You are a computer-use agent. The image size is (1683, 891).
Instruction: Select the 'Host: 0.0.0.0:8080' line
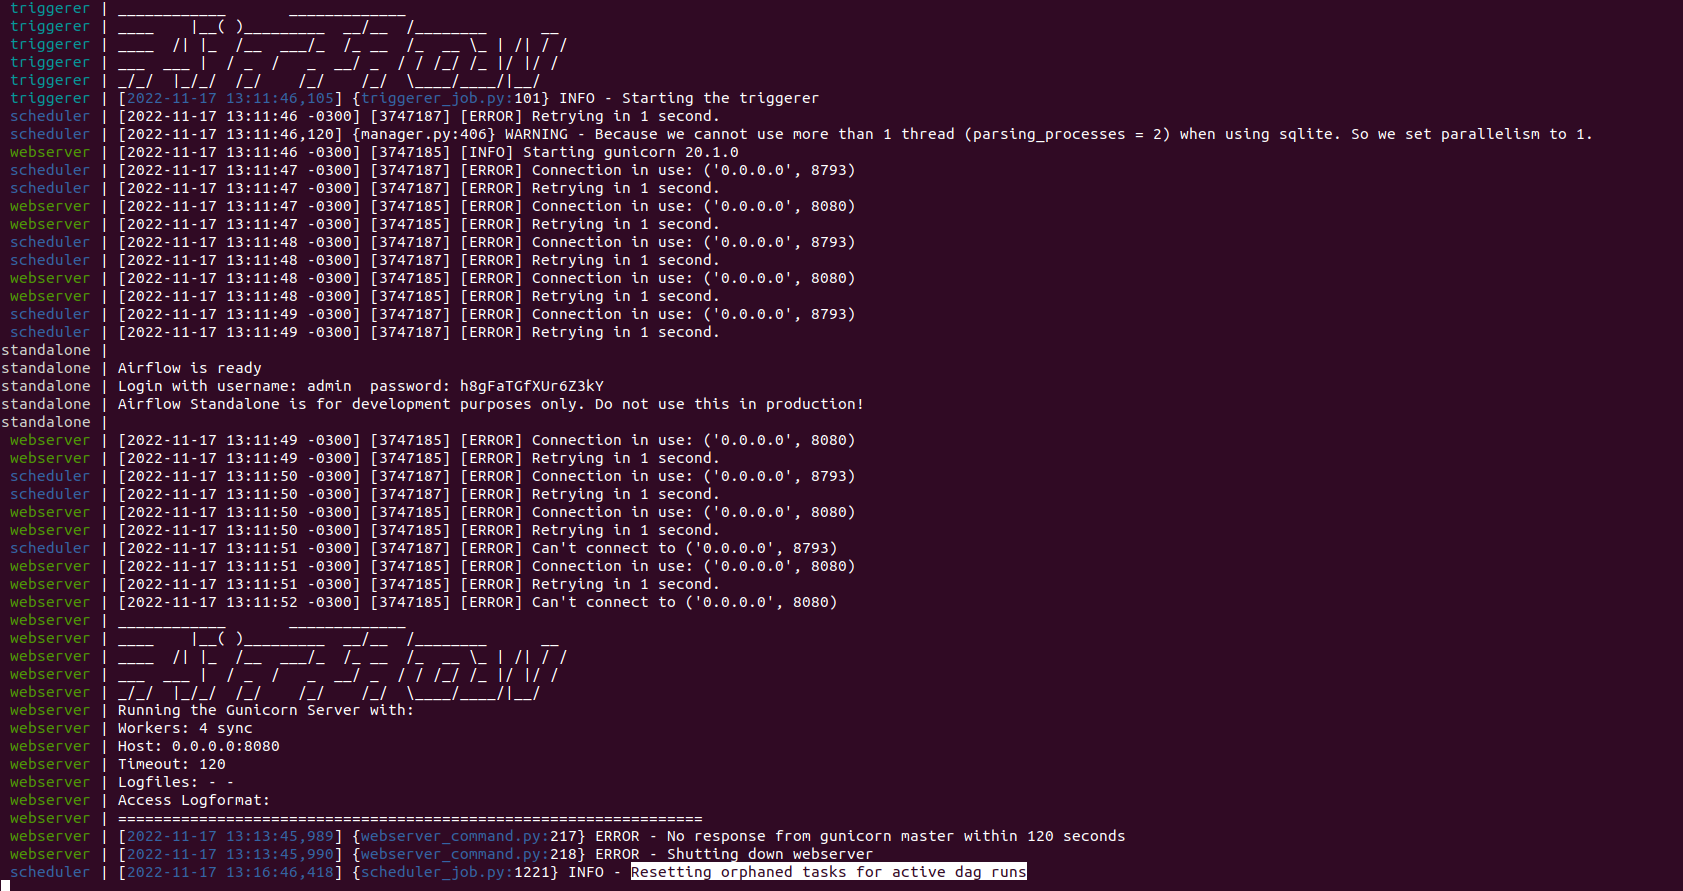tap(199, 746)
